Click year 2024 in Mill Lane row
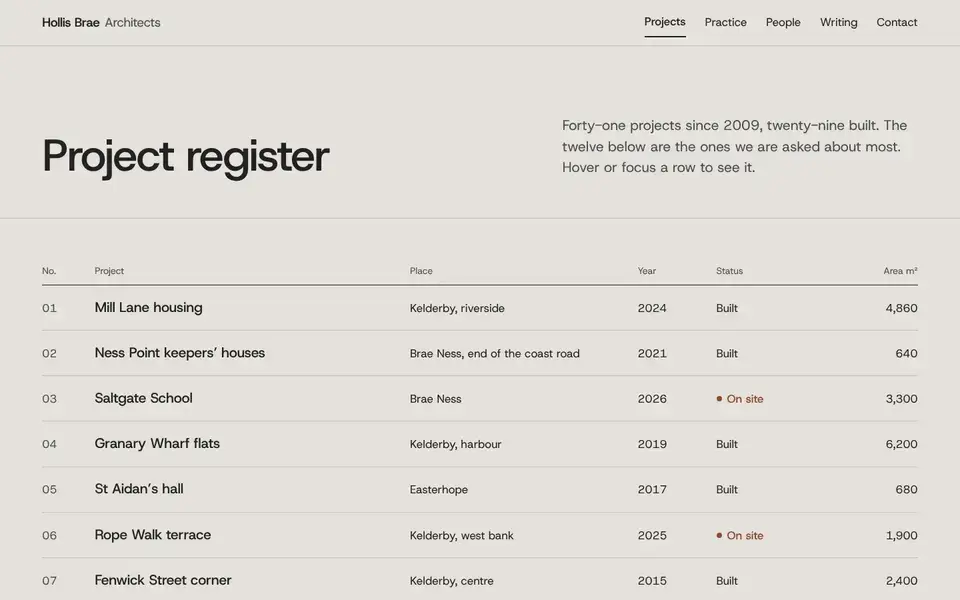The height and width of the screenshot is (600, 960). coord(652,308)
